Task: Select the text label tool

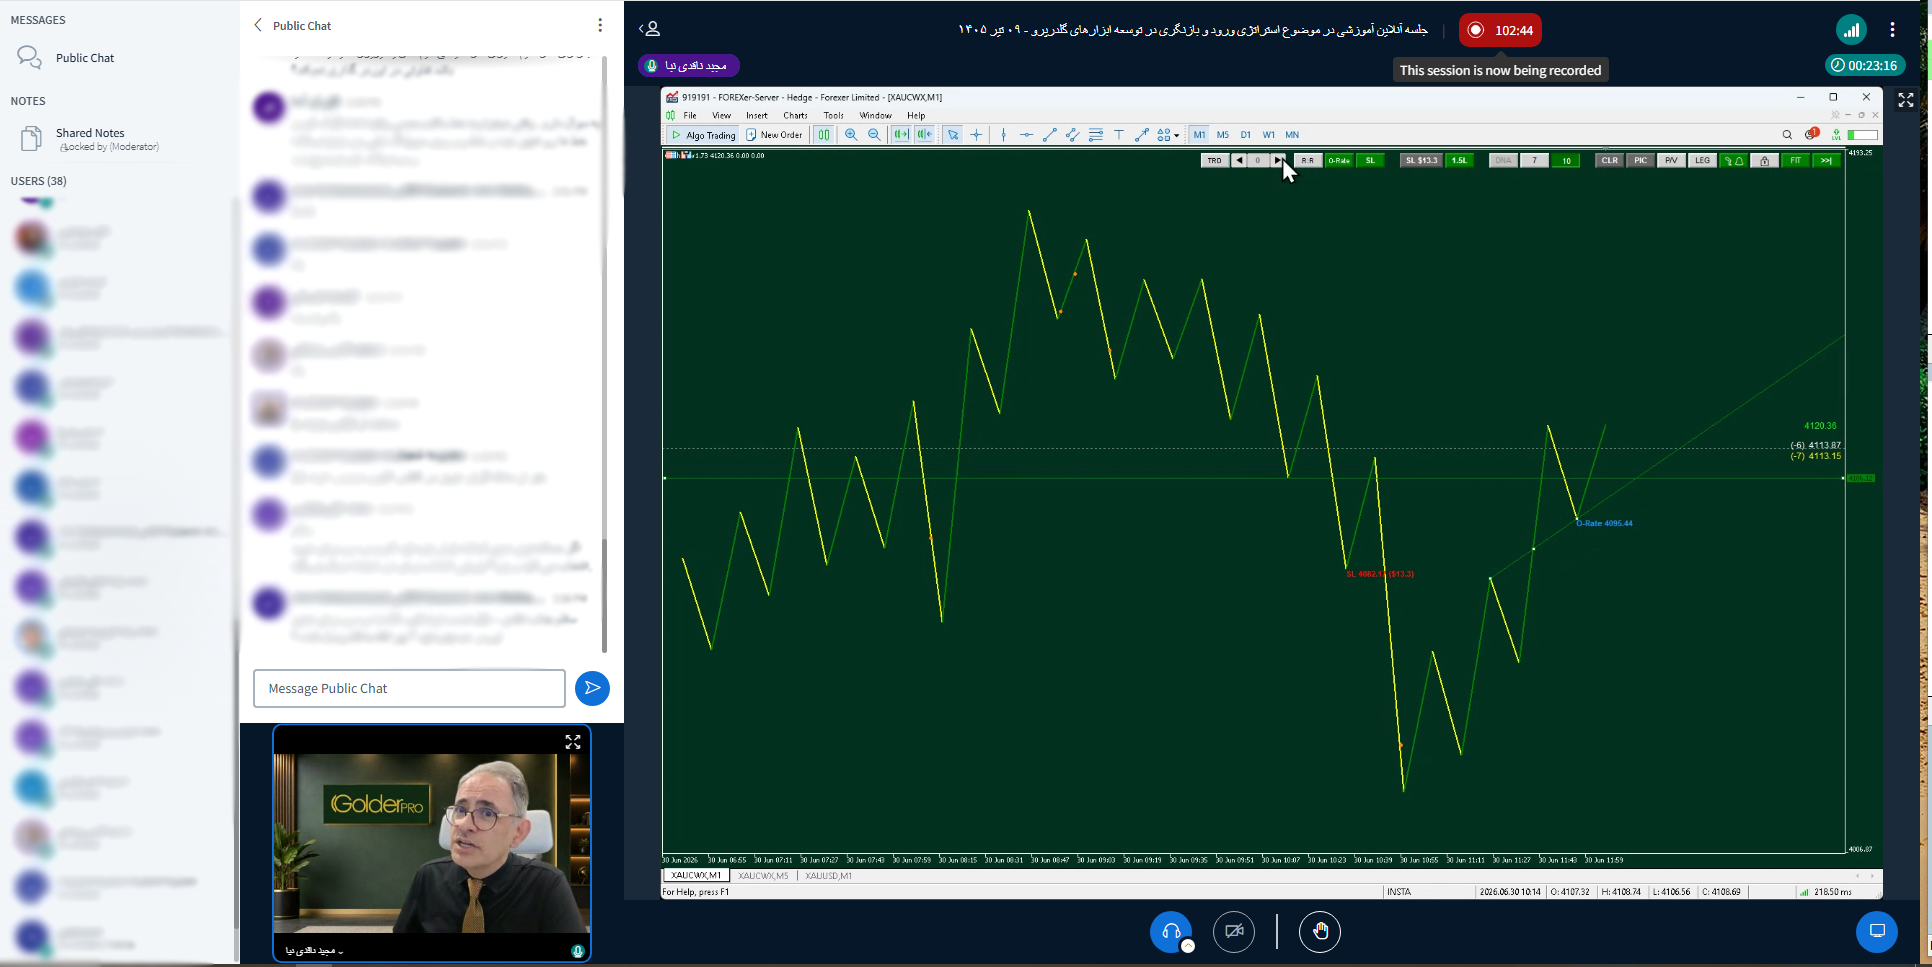Action: point(1119,135)
